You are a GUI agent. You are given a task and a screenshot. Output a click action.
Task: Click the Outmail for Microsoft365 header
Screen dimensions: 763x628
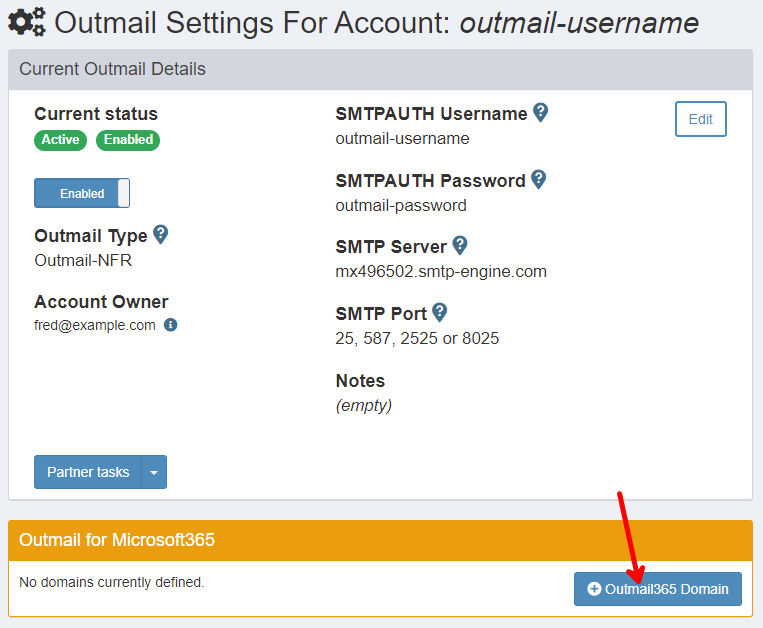(117, 540)
